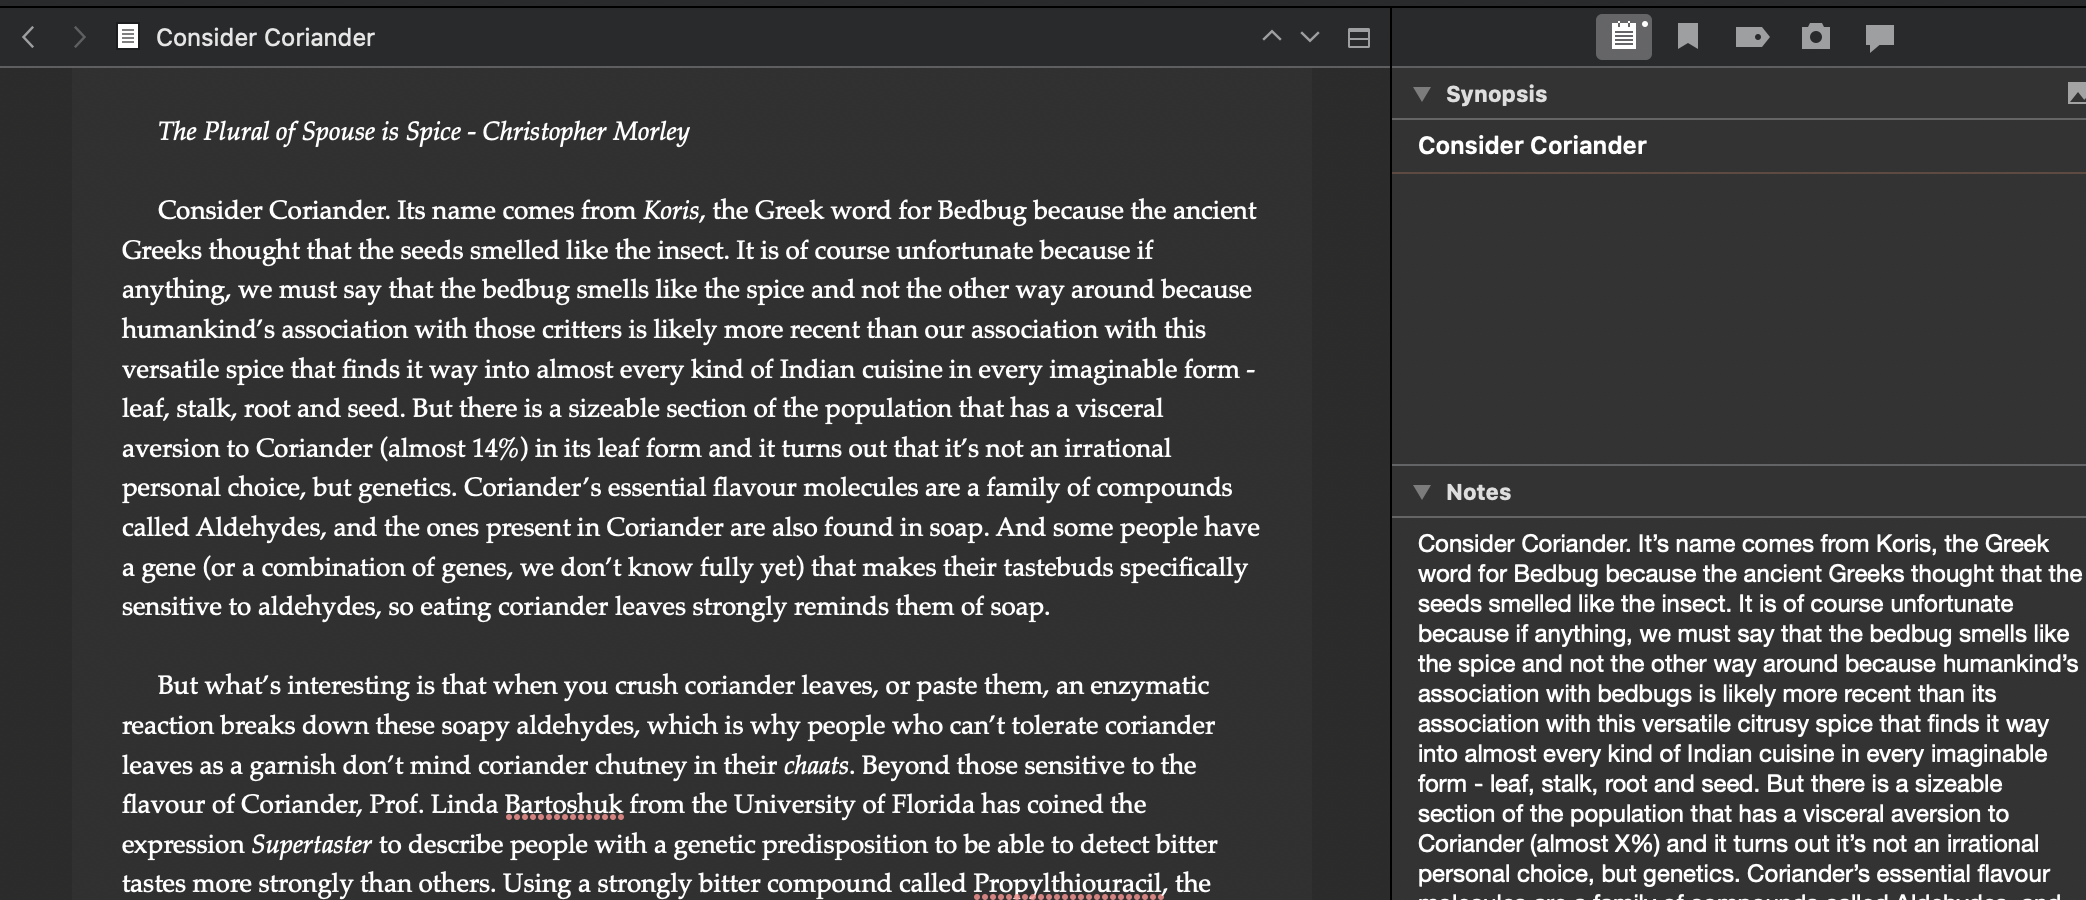Click the editor header title Consider Coriander
This screenshot has height=900, width=2086.
click(x=265, y=38)
